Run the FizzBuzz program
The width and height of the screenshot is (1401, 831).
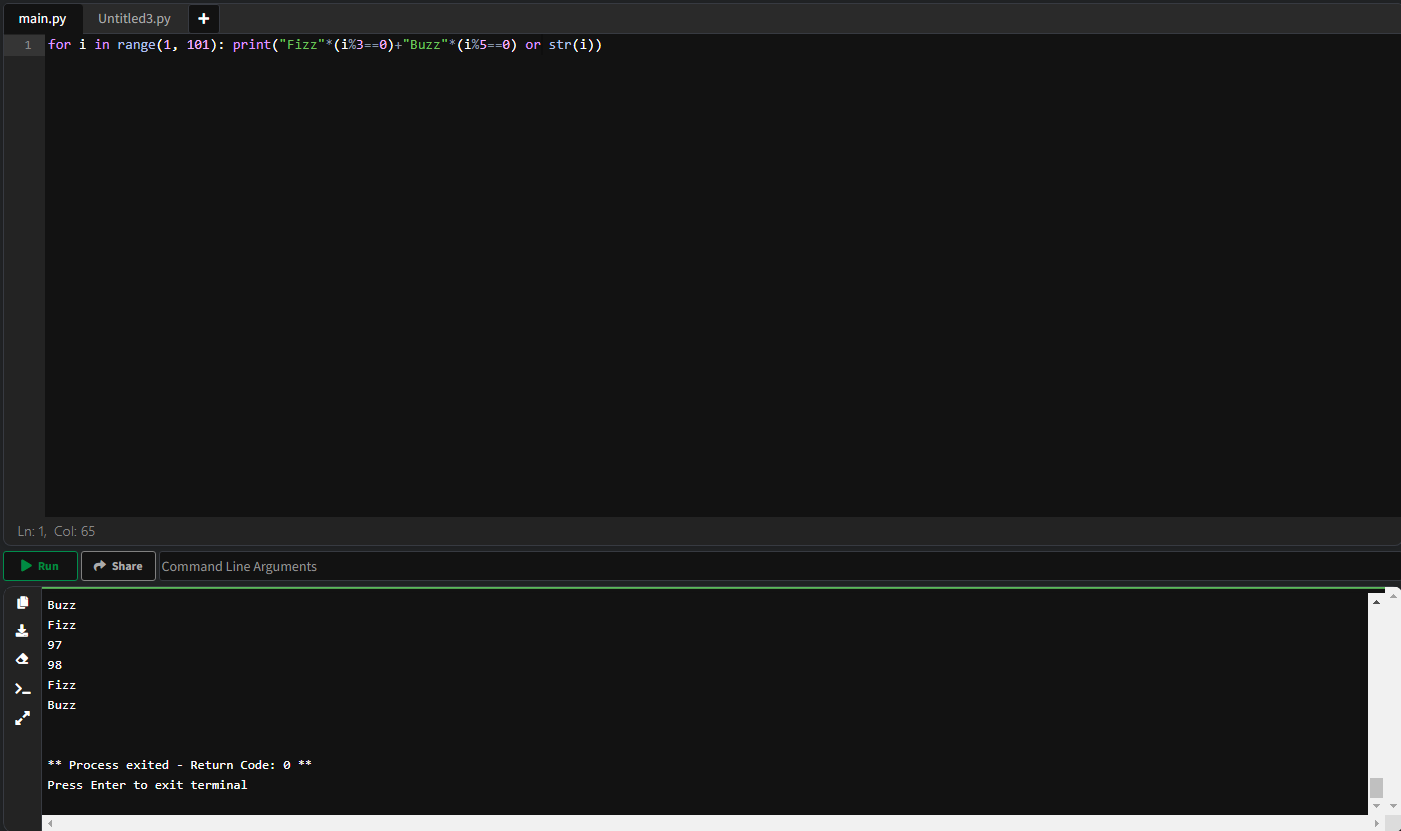[40, 565]
